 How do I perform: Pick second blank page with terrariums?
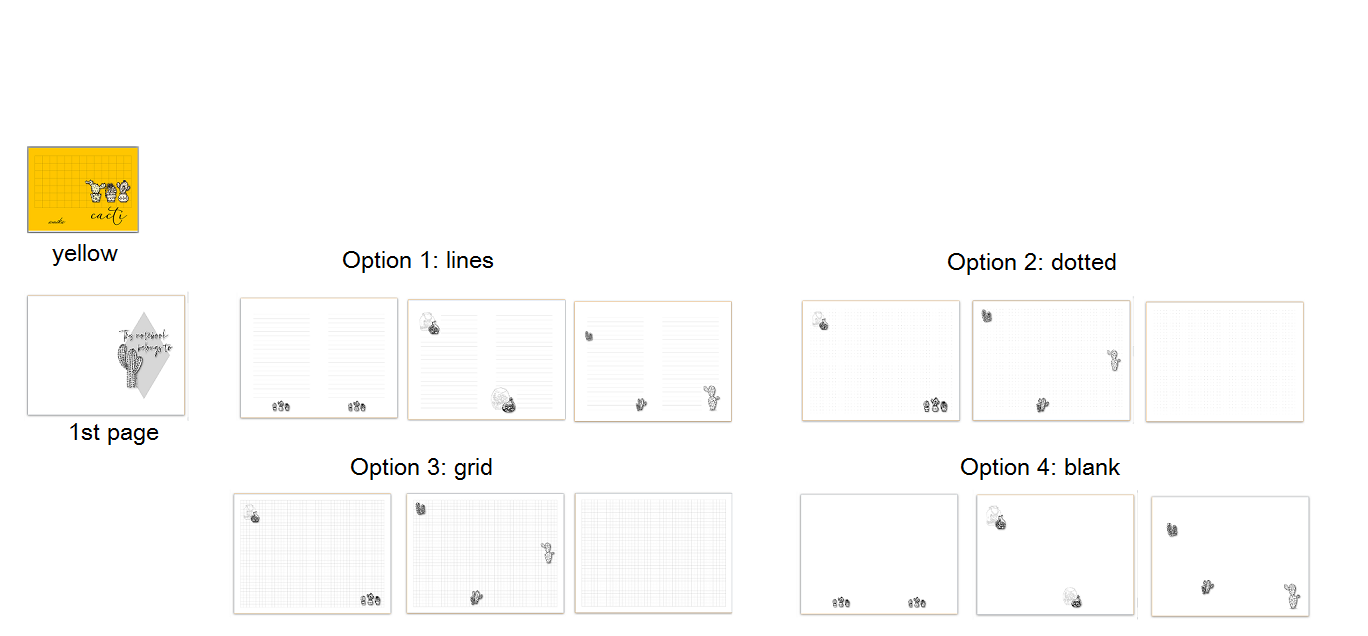point(1056,555)
